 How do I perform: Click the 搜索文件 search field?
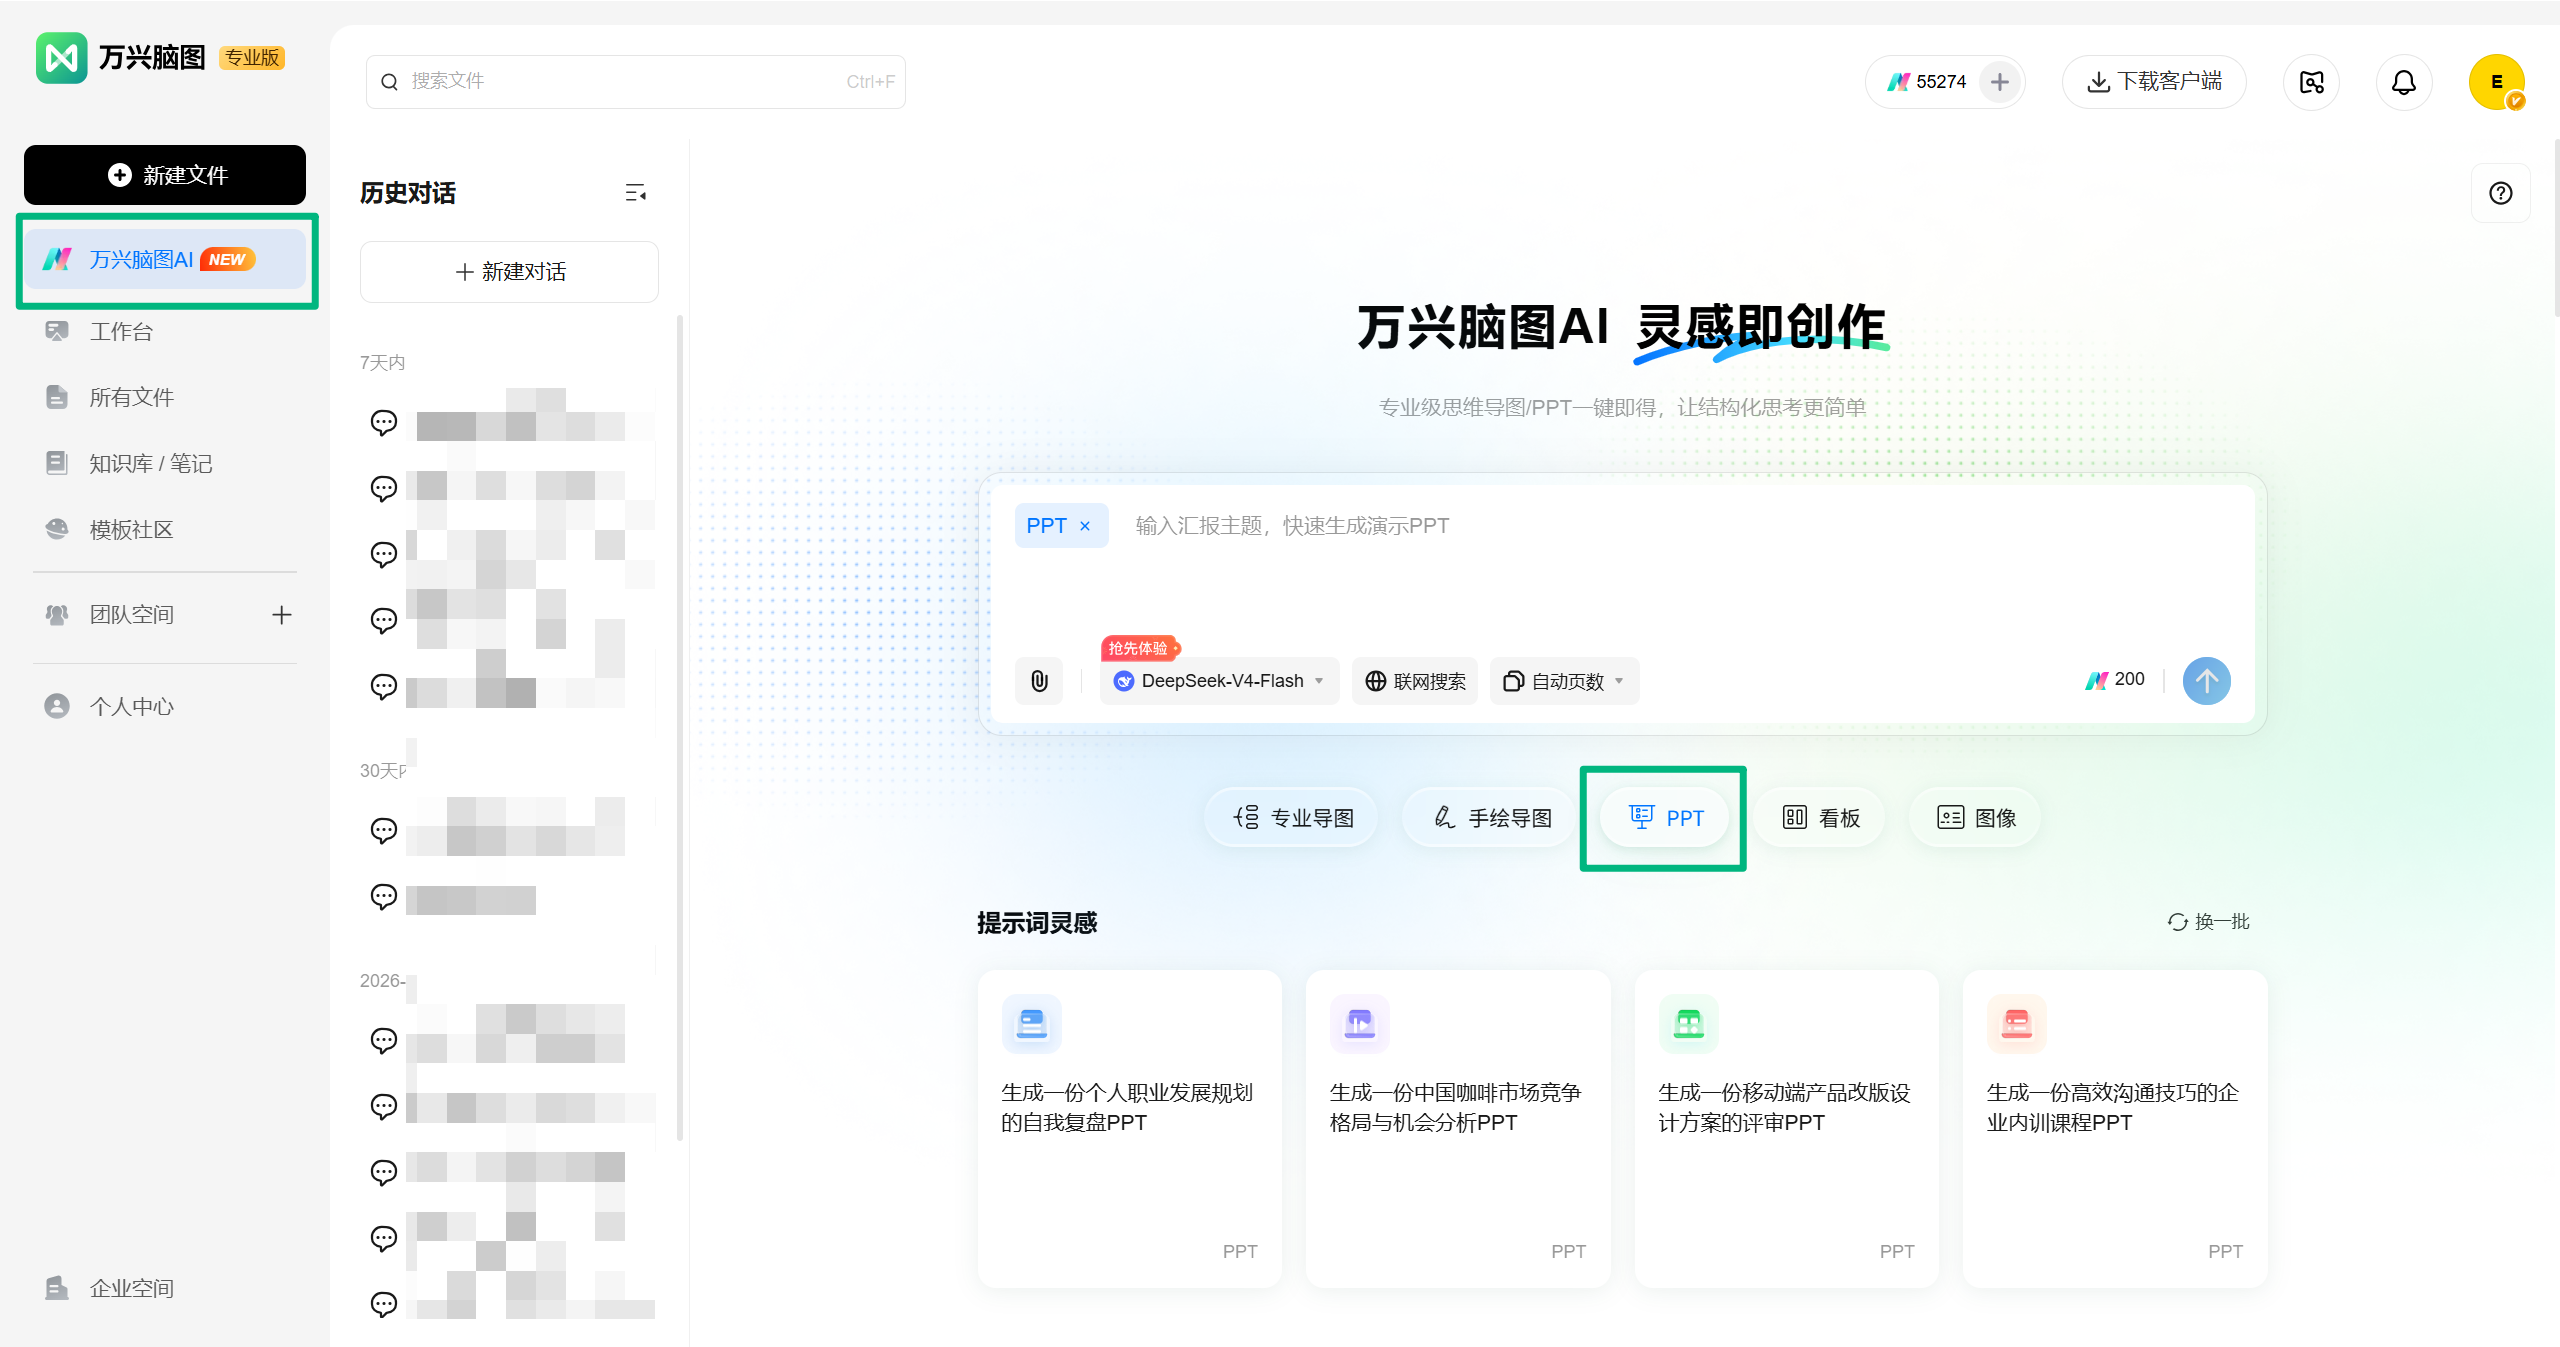click(x=636, y=82)
